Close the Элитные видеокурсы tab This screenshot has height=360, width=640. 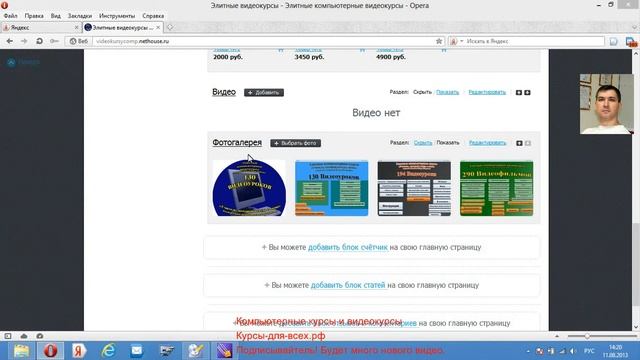click(158, 27)
